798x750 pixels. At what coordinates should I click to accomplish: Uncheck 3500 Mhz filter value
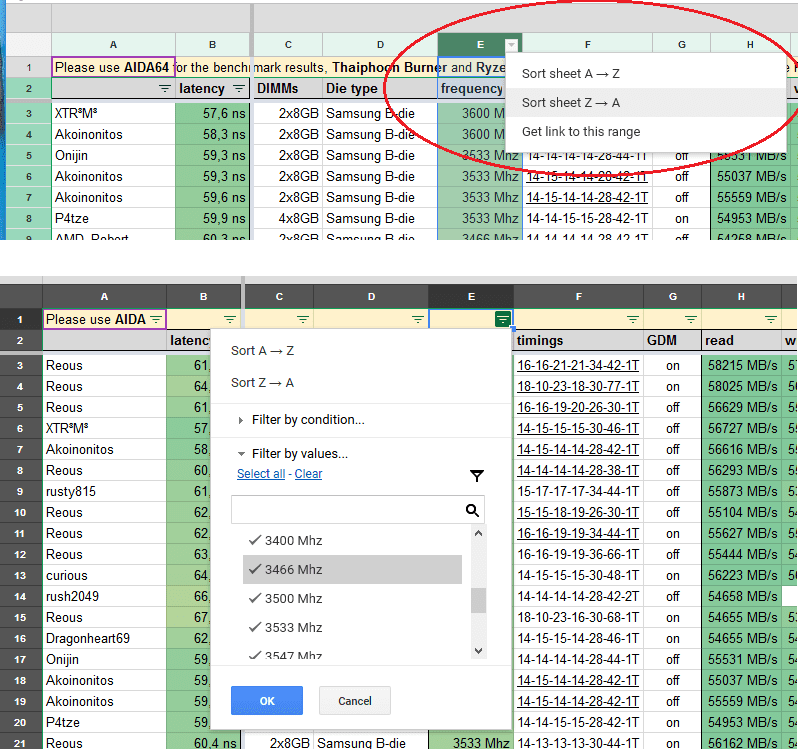(x=352, y=598)
